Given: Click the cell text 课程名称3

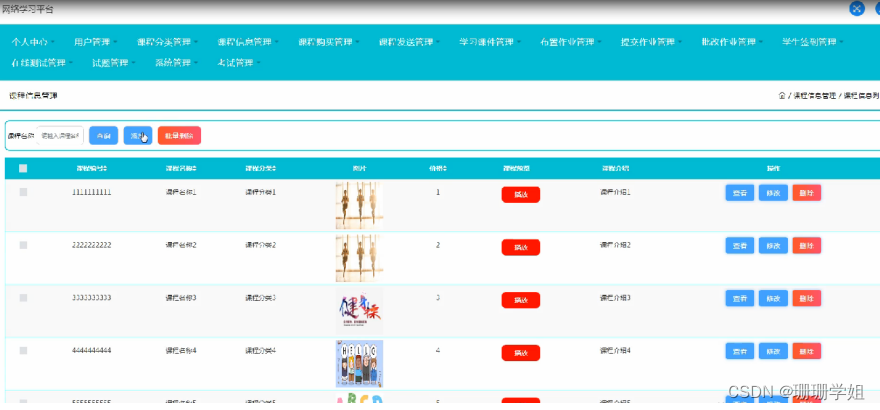Looking at the screenshot, I should point(181,297).
